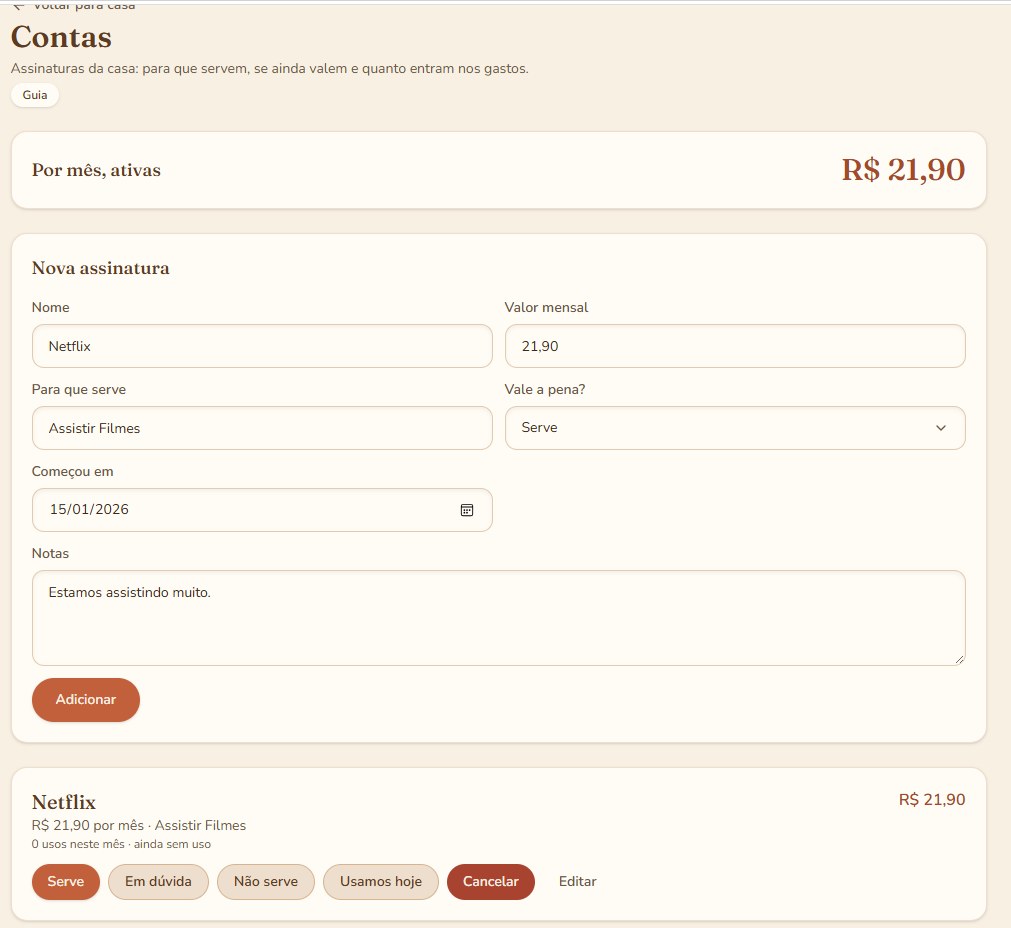Cancel the Netflix subscription

click(491, 882)
